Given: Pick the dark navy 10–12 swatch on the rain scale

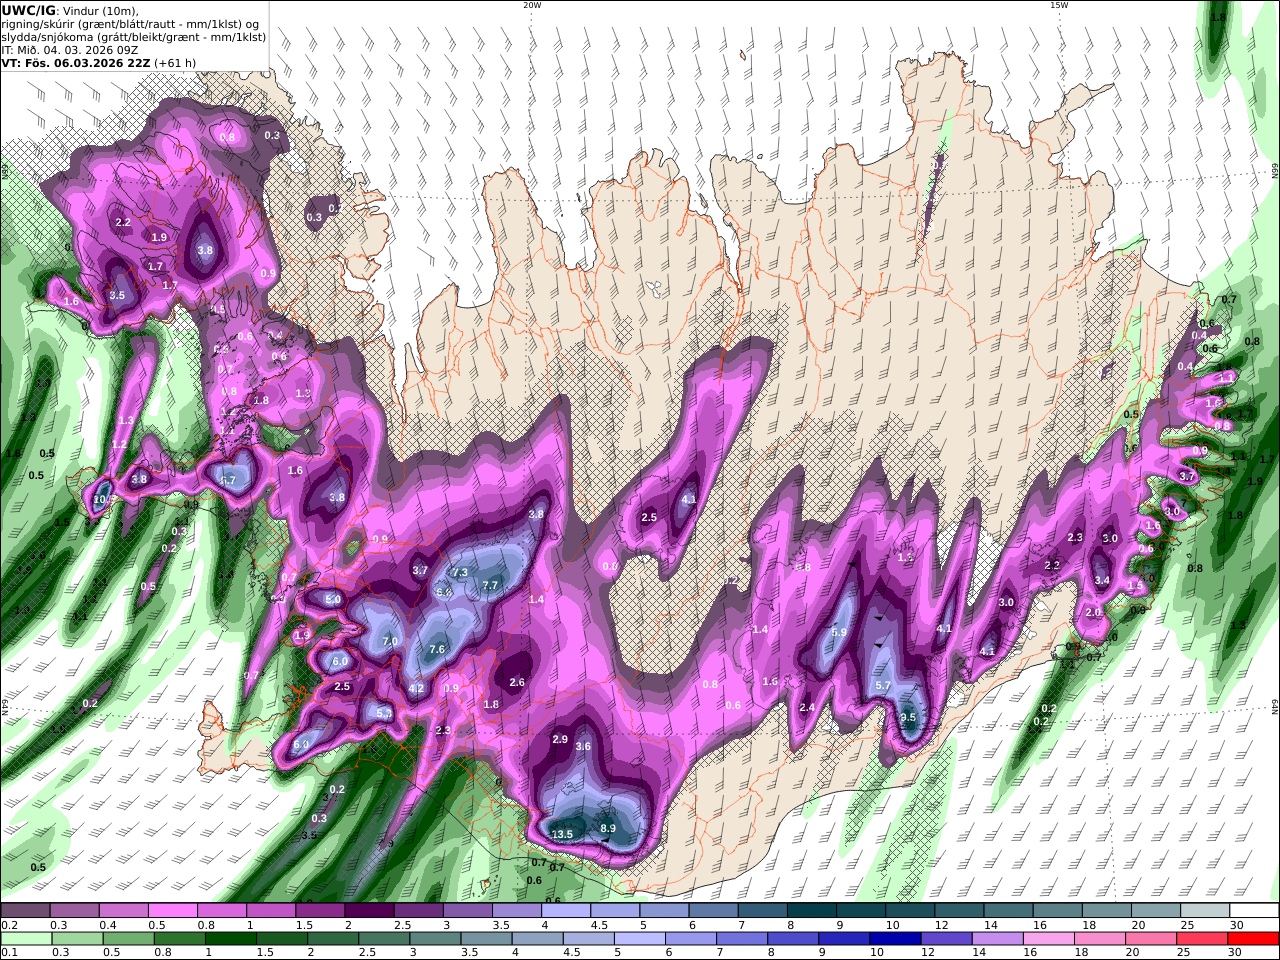Looking at the screenshot, I should (893, 939).
